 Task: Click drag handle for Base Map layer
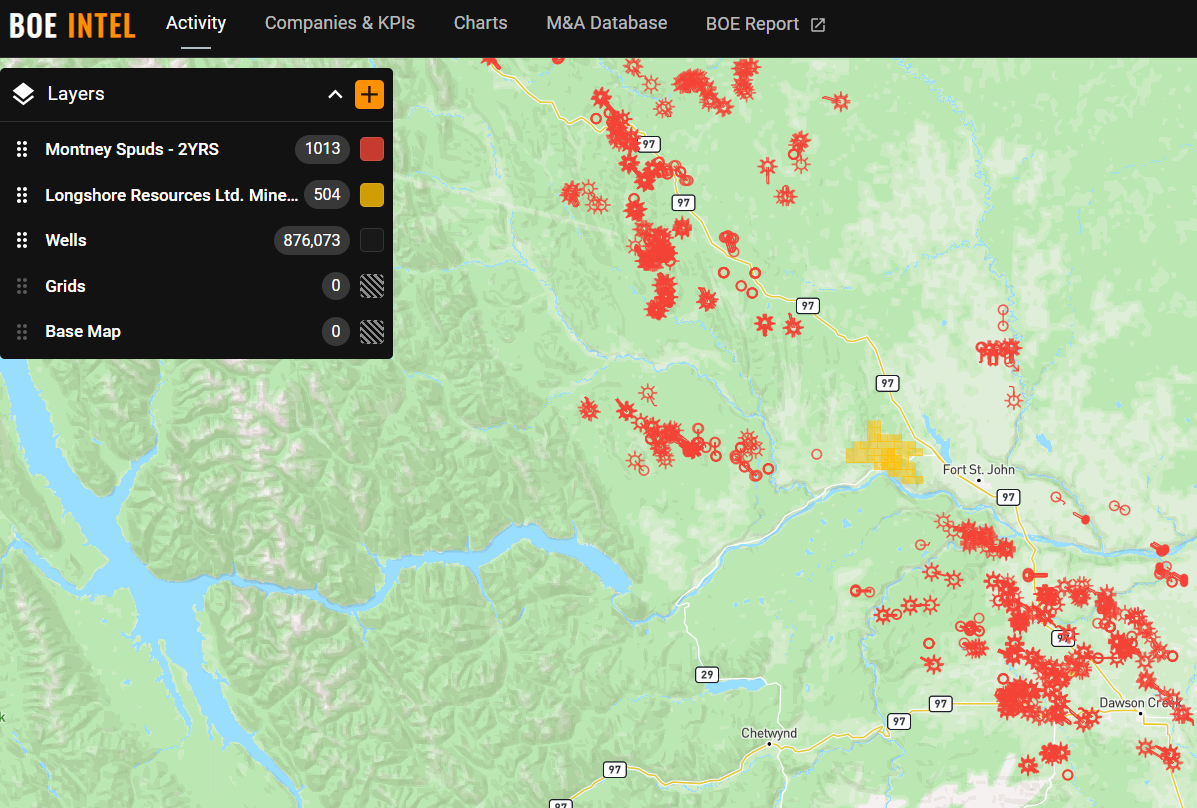tap(22, 331)
